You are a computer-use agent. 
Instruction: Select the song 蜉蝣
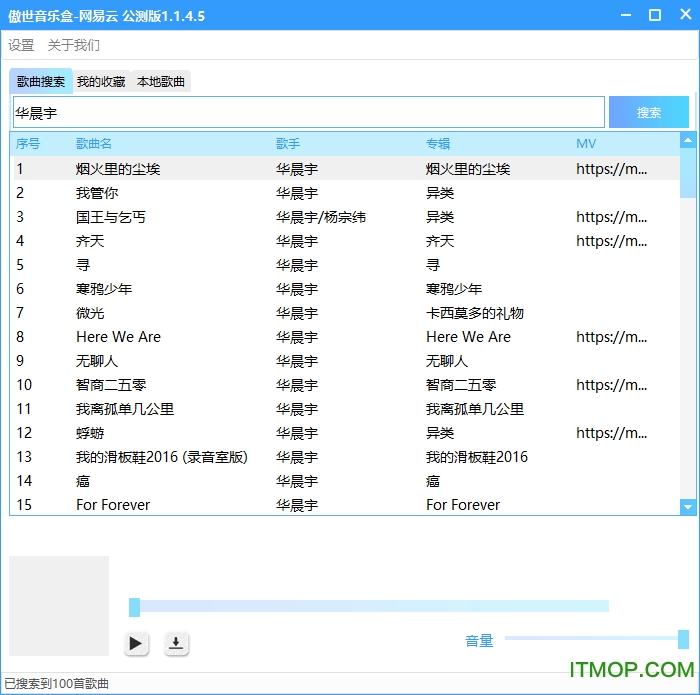point(90,433)
